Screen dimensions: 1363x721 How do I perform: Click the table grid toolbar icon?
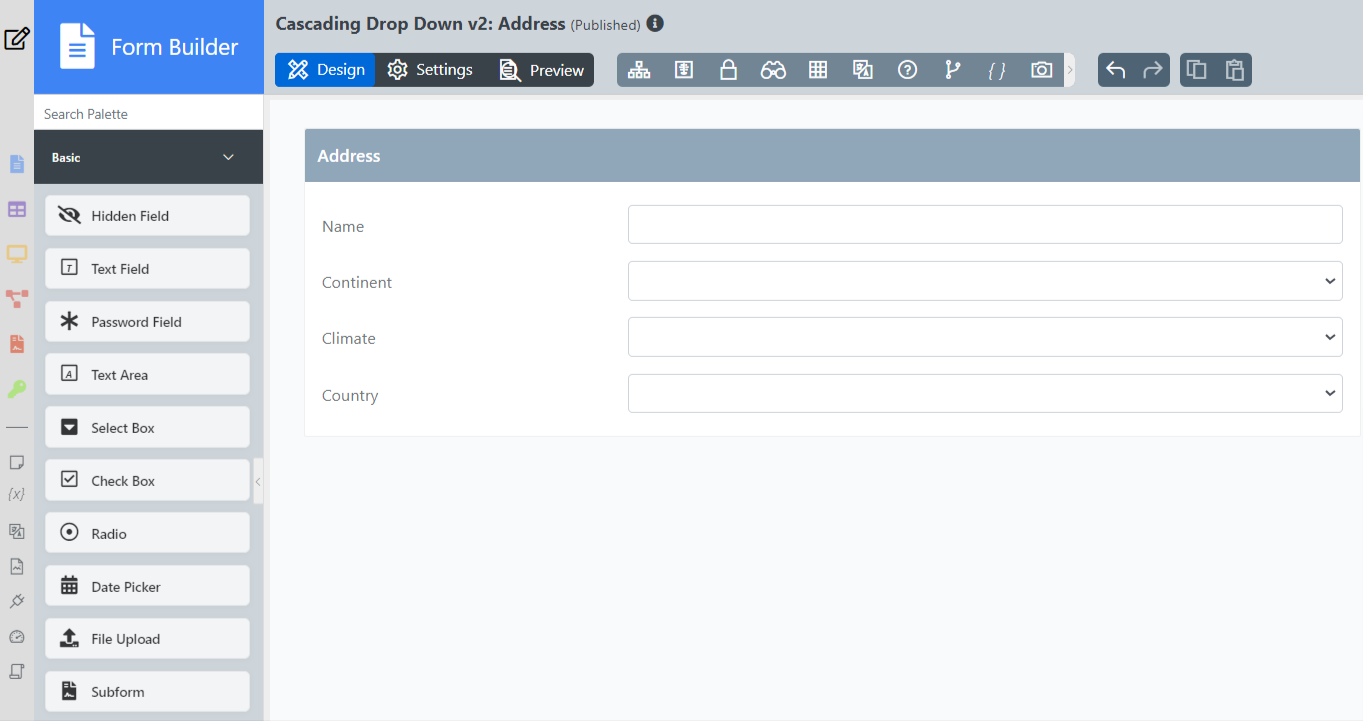coord(818,70)
